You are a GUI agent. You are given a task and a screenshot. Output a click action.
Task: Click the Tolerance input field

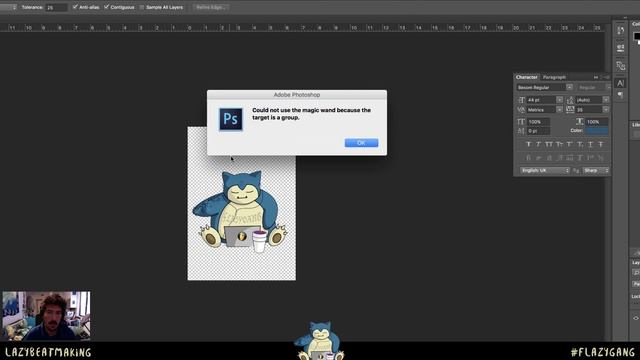(x=56, y=7)
